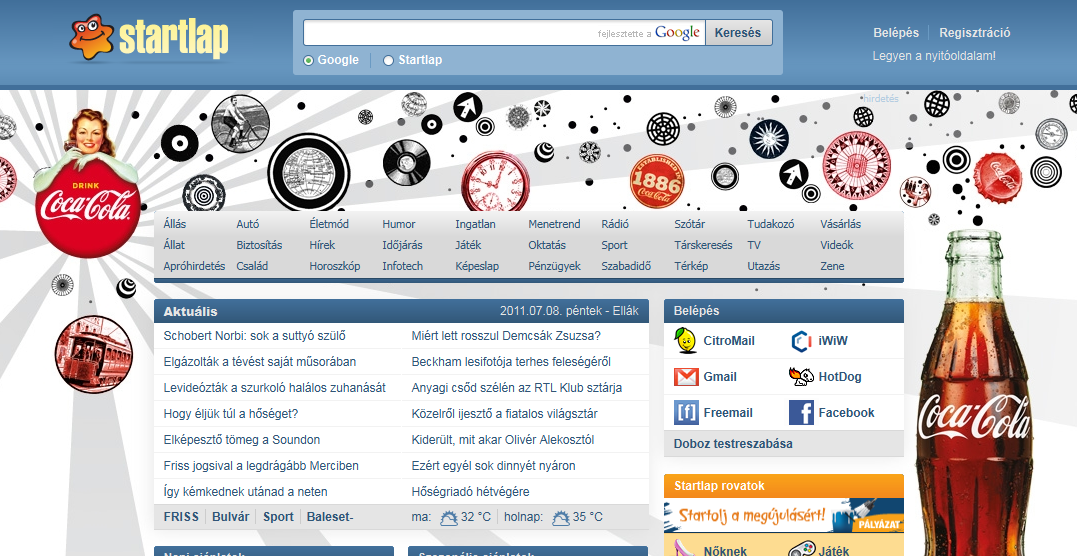Open the Vásárlás category
Screen dimensions: 1077x556
pyautogui.click(x=840, y=224)
